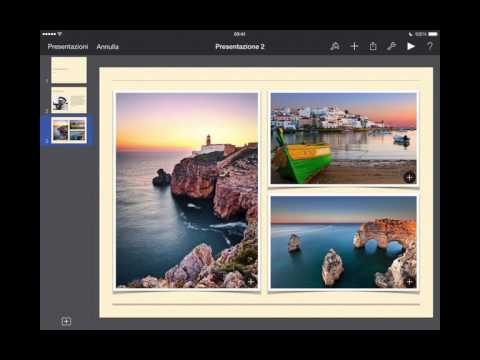Tap the plus badge on sea rocks photo
Image resolution: width=480 pixels, height=360 pixels.
[410, 282]
